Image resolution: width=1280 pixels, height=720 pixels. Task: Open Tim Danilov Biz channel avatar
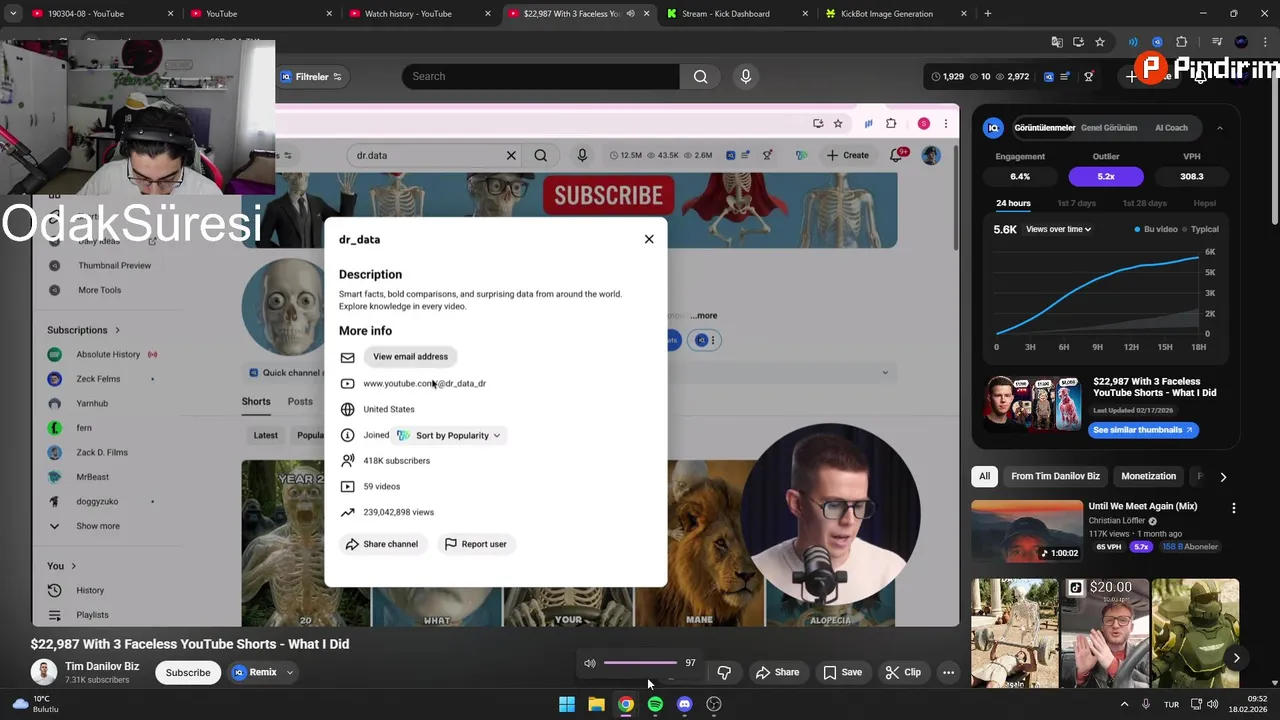tap(43, 672)
